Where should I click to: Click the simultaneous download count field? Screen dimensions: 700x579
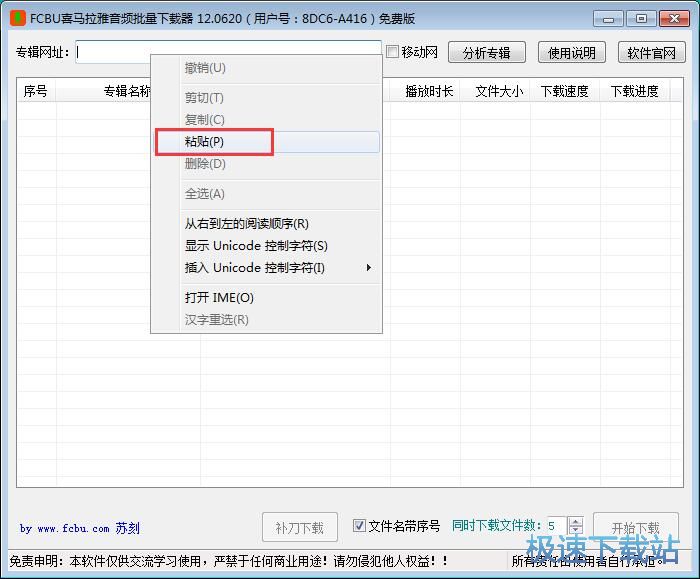557,526
